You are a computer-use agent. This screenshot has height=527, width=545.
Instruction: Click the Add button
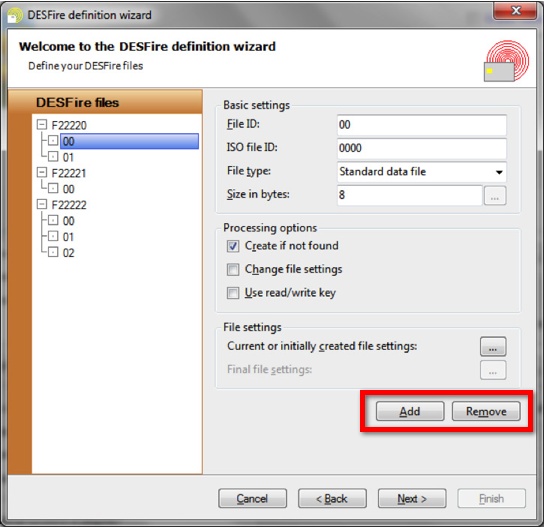point(410,412)
